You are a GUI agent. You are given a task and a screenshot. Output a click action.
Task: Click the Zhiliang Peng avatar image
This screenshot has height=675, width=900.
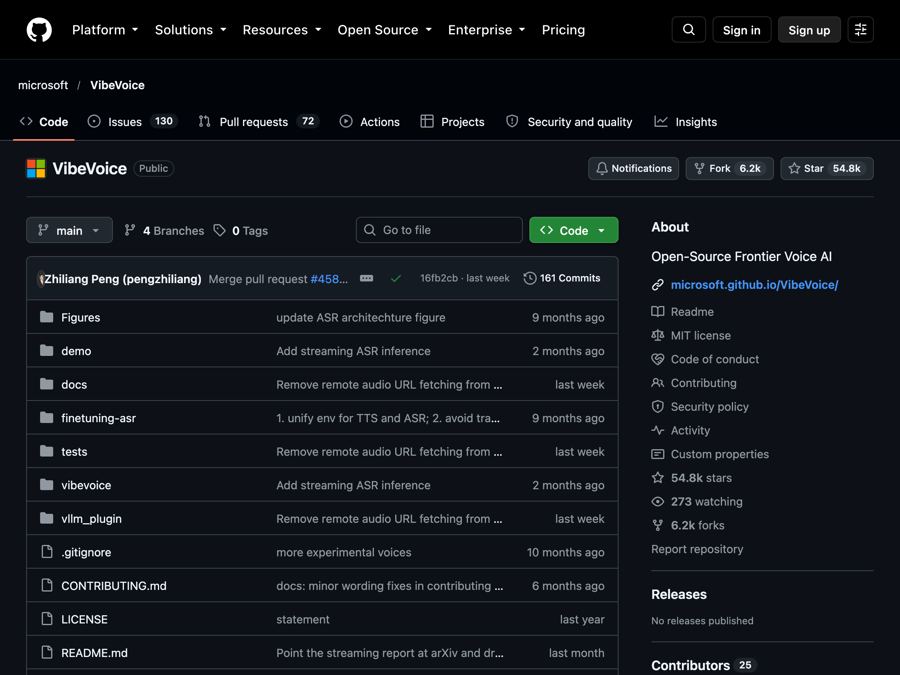[x=41, y=279]
